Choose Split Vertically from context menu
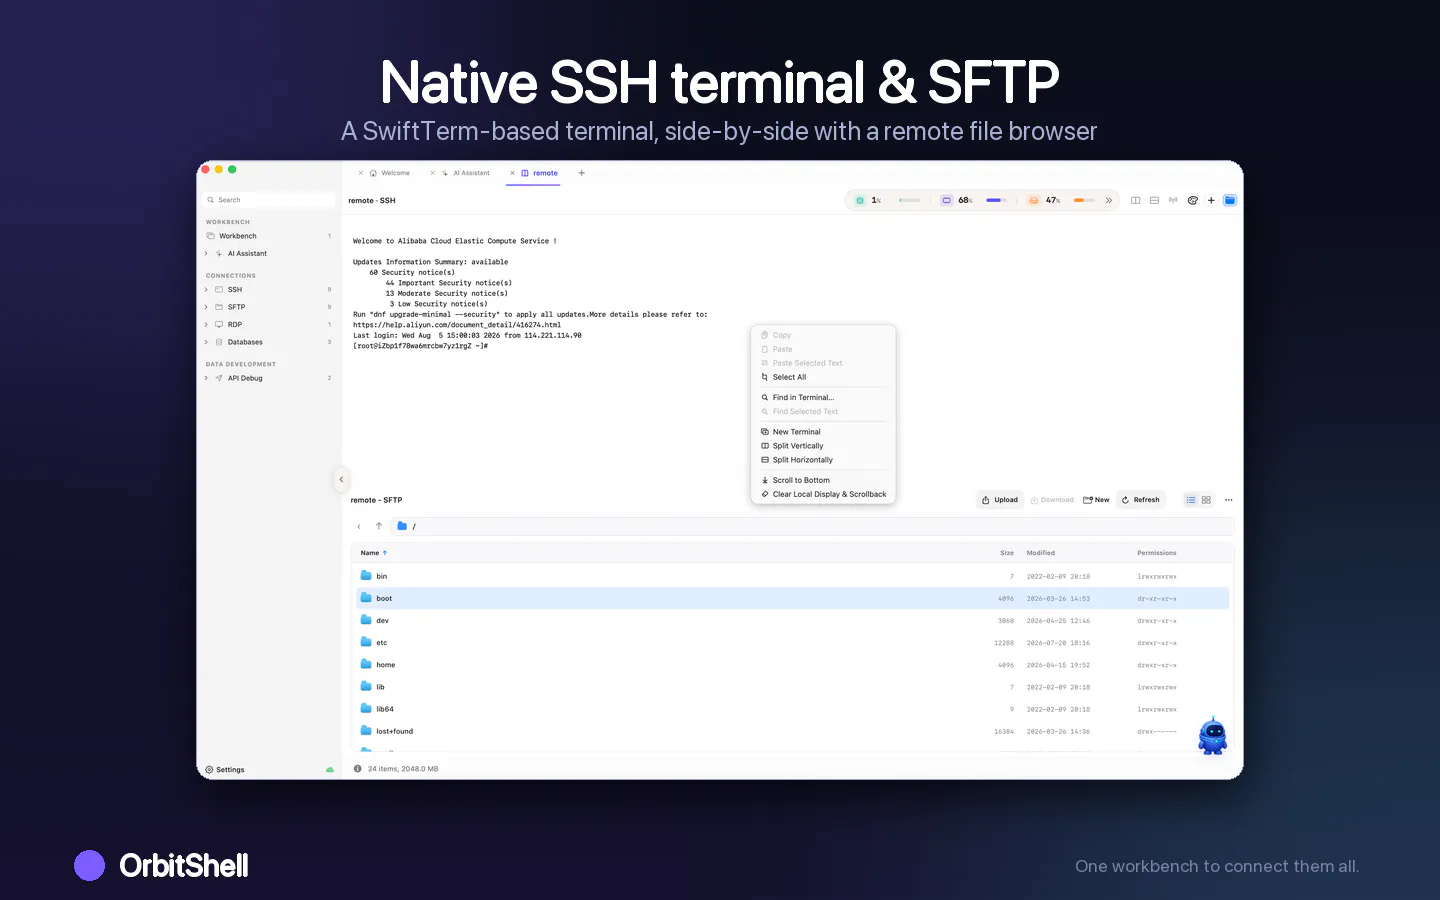Screen dimensions: 1440x900 click(823, 446)
